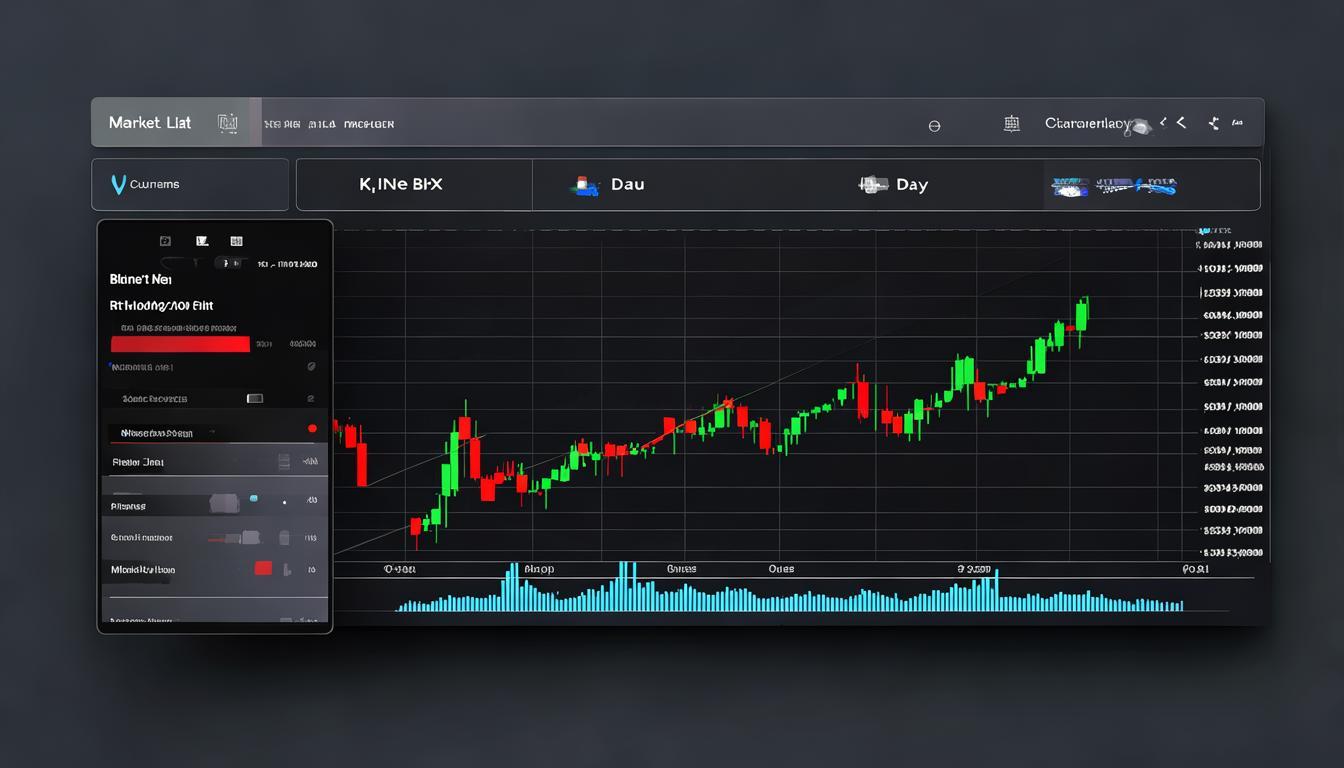The height and width of the screenshot is (768, 1344).
Task: Toggle the pill switch under the panel icons
Action: (230, 263)
